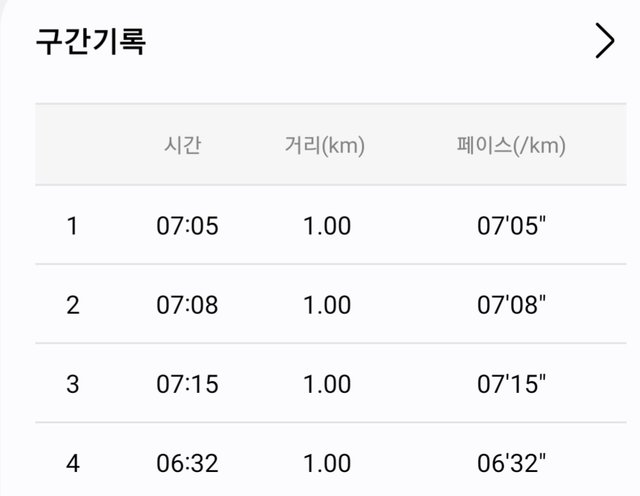Tap lap 1 distance 1.00
Image resolution: width=640 pixels, height=496 pixels.
[327, 226]
